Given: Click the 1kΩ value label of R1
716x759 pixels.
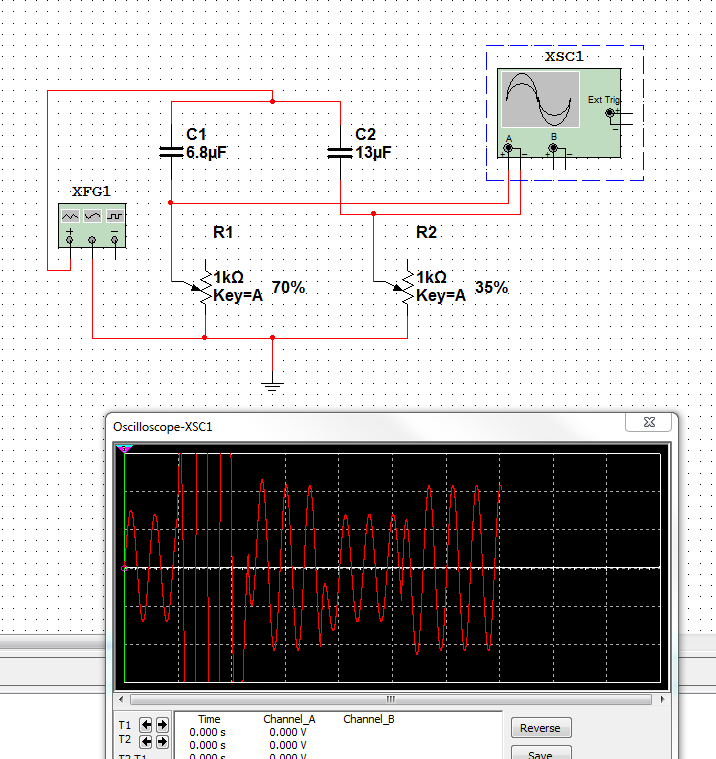Looking at the screenshot, I should 229,277.
